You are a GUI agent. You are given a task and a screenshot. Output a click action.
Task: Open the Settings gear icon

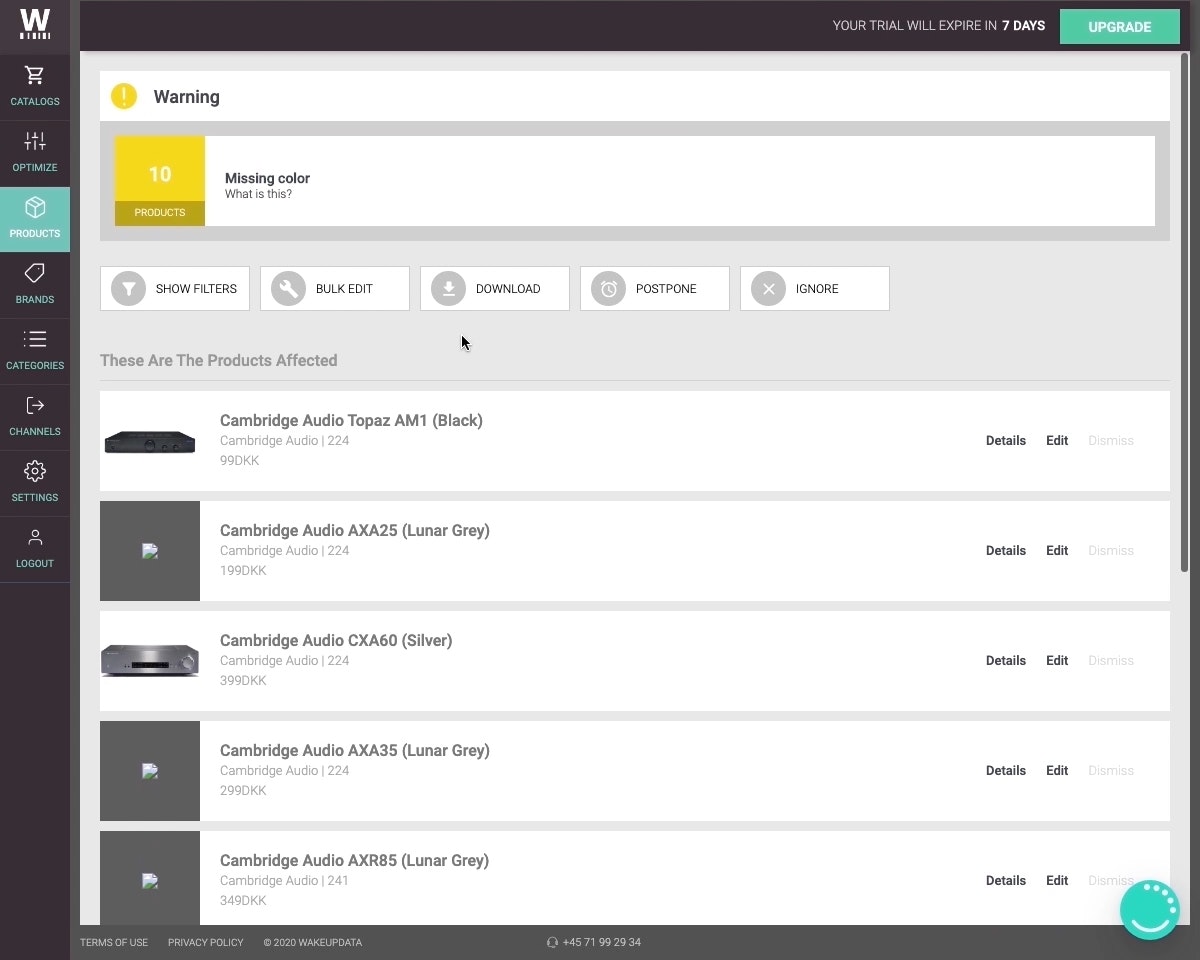(35, 471)
